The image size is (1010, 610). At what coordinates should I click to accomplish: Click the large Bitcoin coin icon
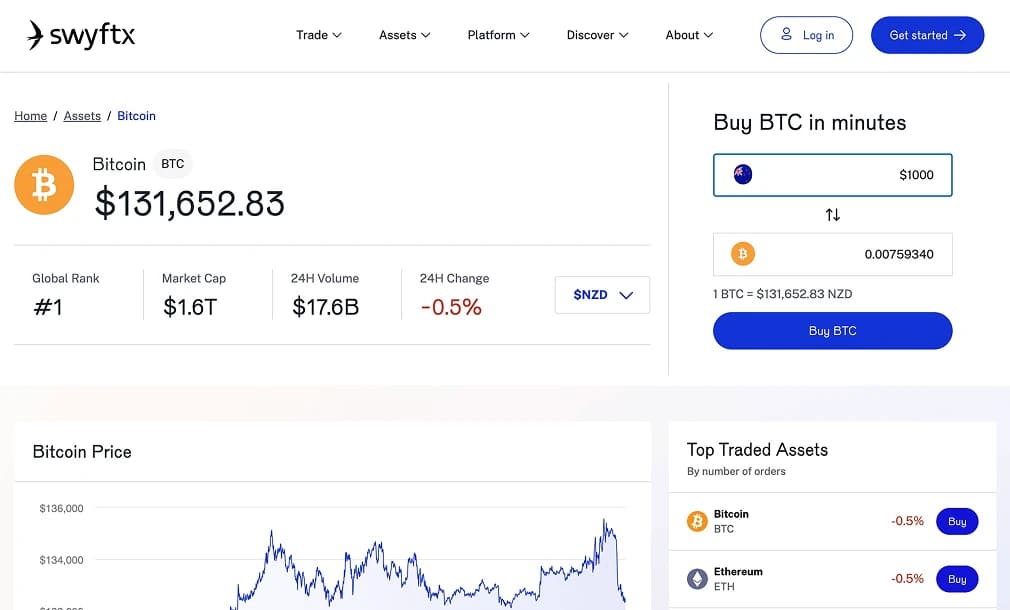44,185
